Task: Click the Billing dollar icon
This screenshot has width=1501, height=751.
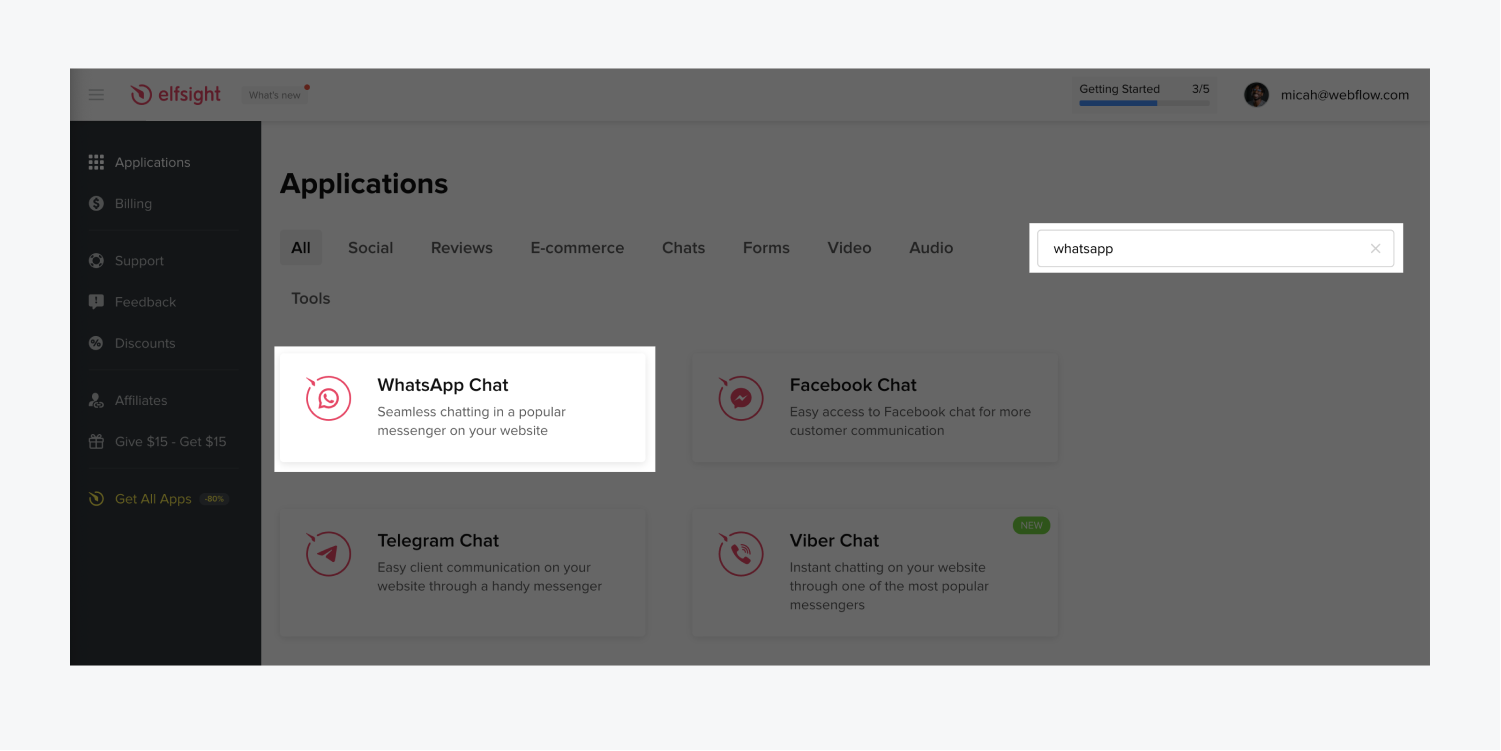Action: 96,203
